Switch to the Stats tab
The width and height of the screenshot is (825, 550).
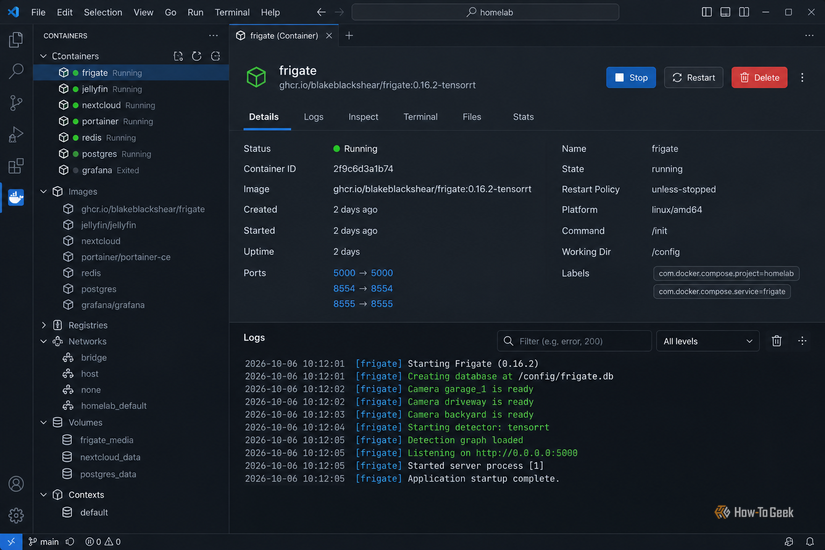point(523,117)
